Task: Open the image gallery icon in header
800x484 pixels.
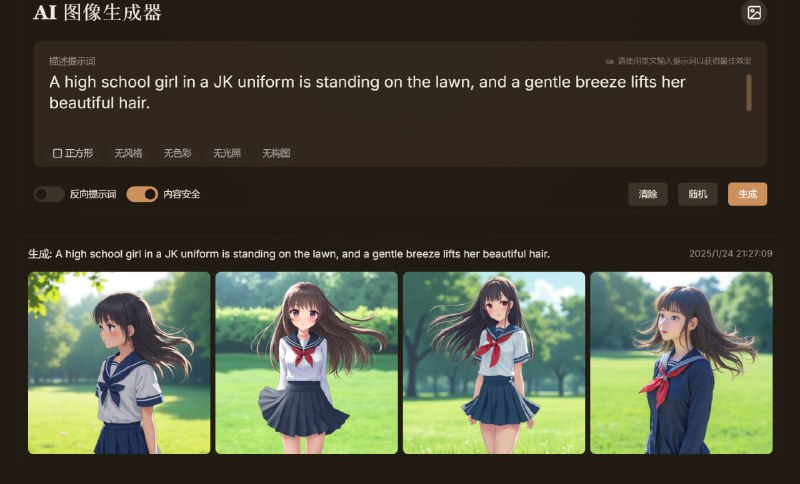Action: coord(754,13)
